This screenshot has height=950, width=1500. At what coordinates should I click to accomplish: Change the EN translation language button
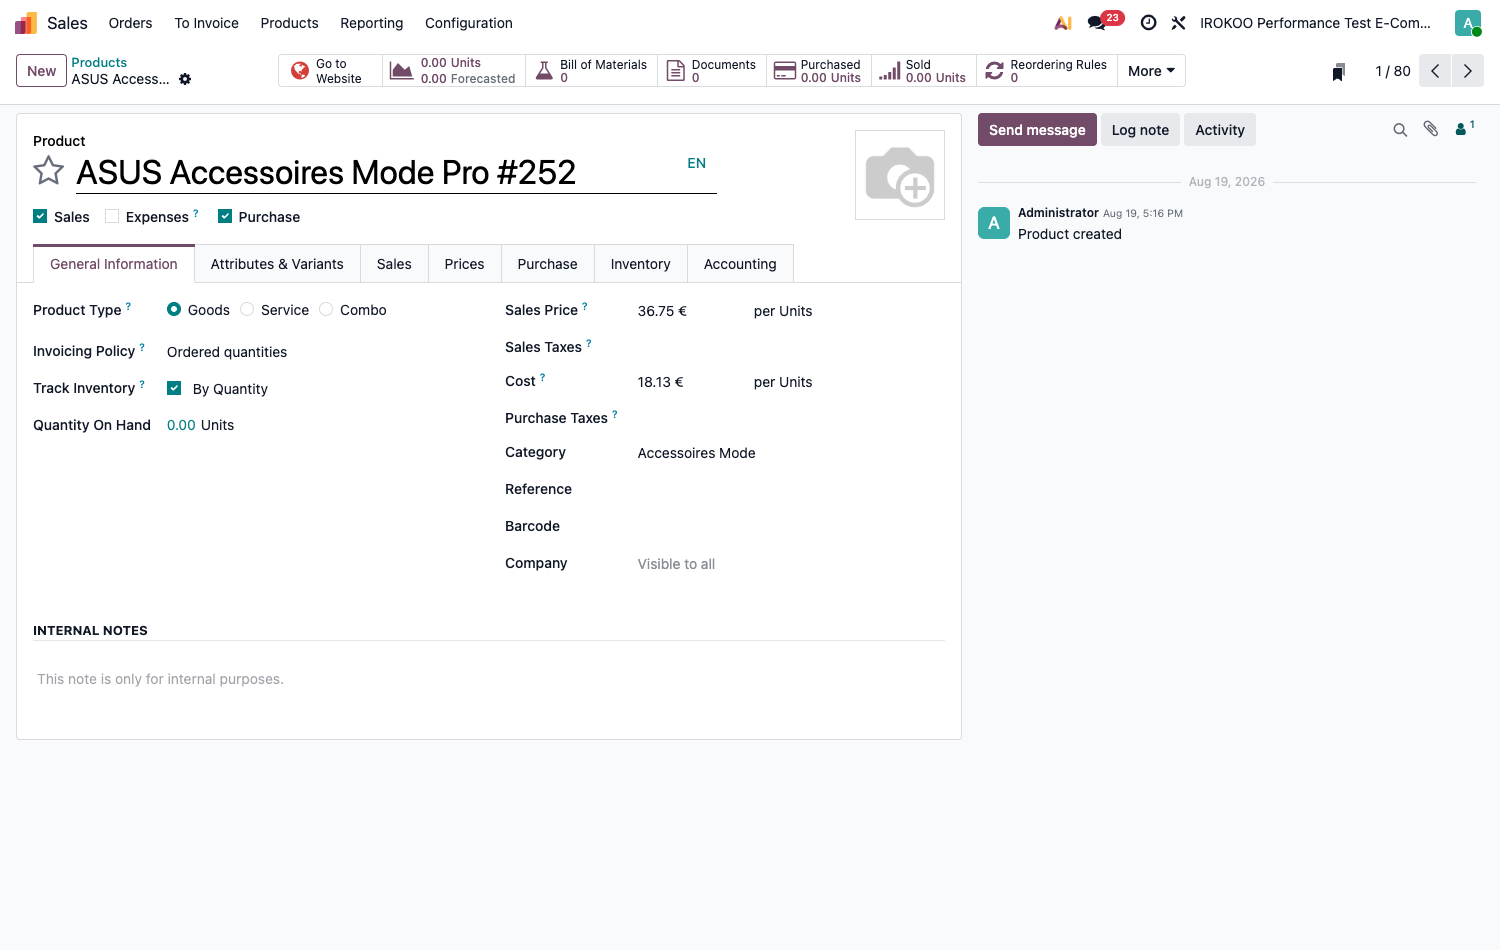coord(697,163)
